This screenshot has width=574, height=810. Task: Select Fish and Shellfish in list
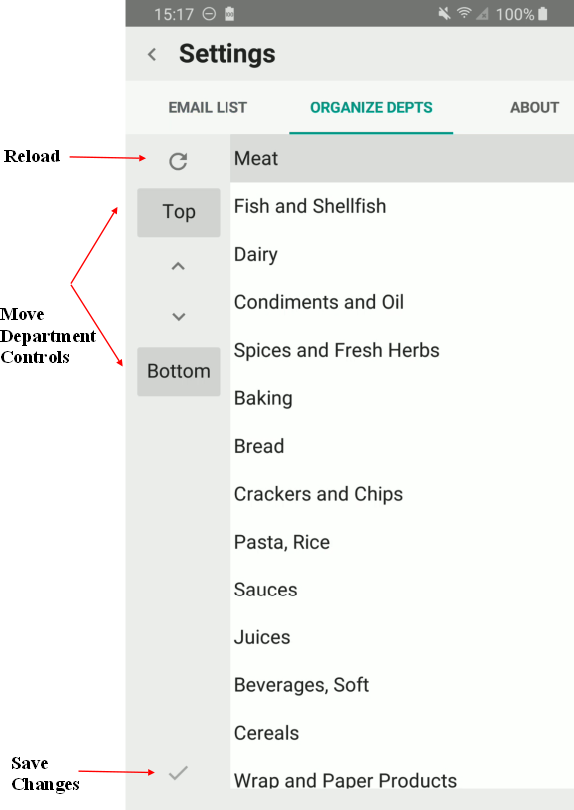[402, 206]
